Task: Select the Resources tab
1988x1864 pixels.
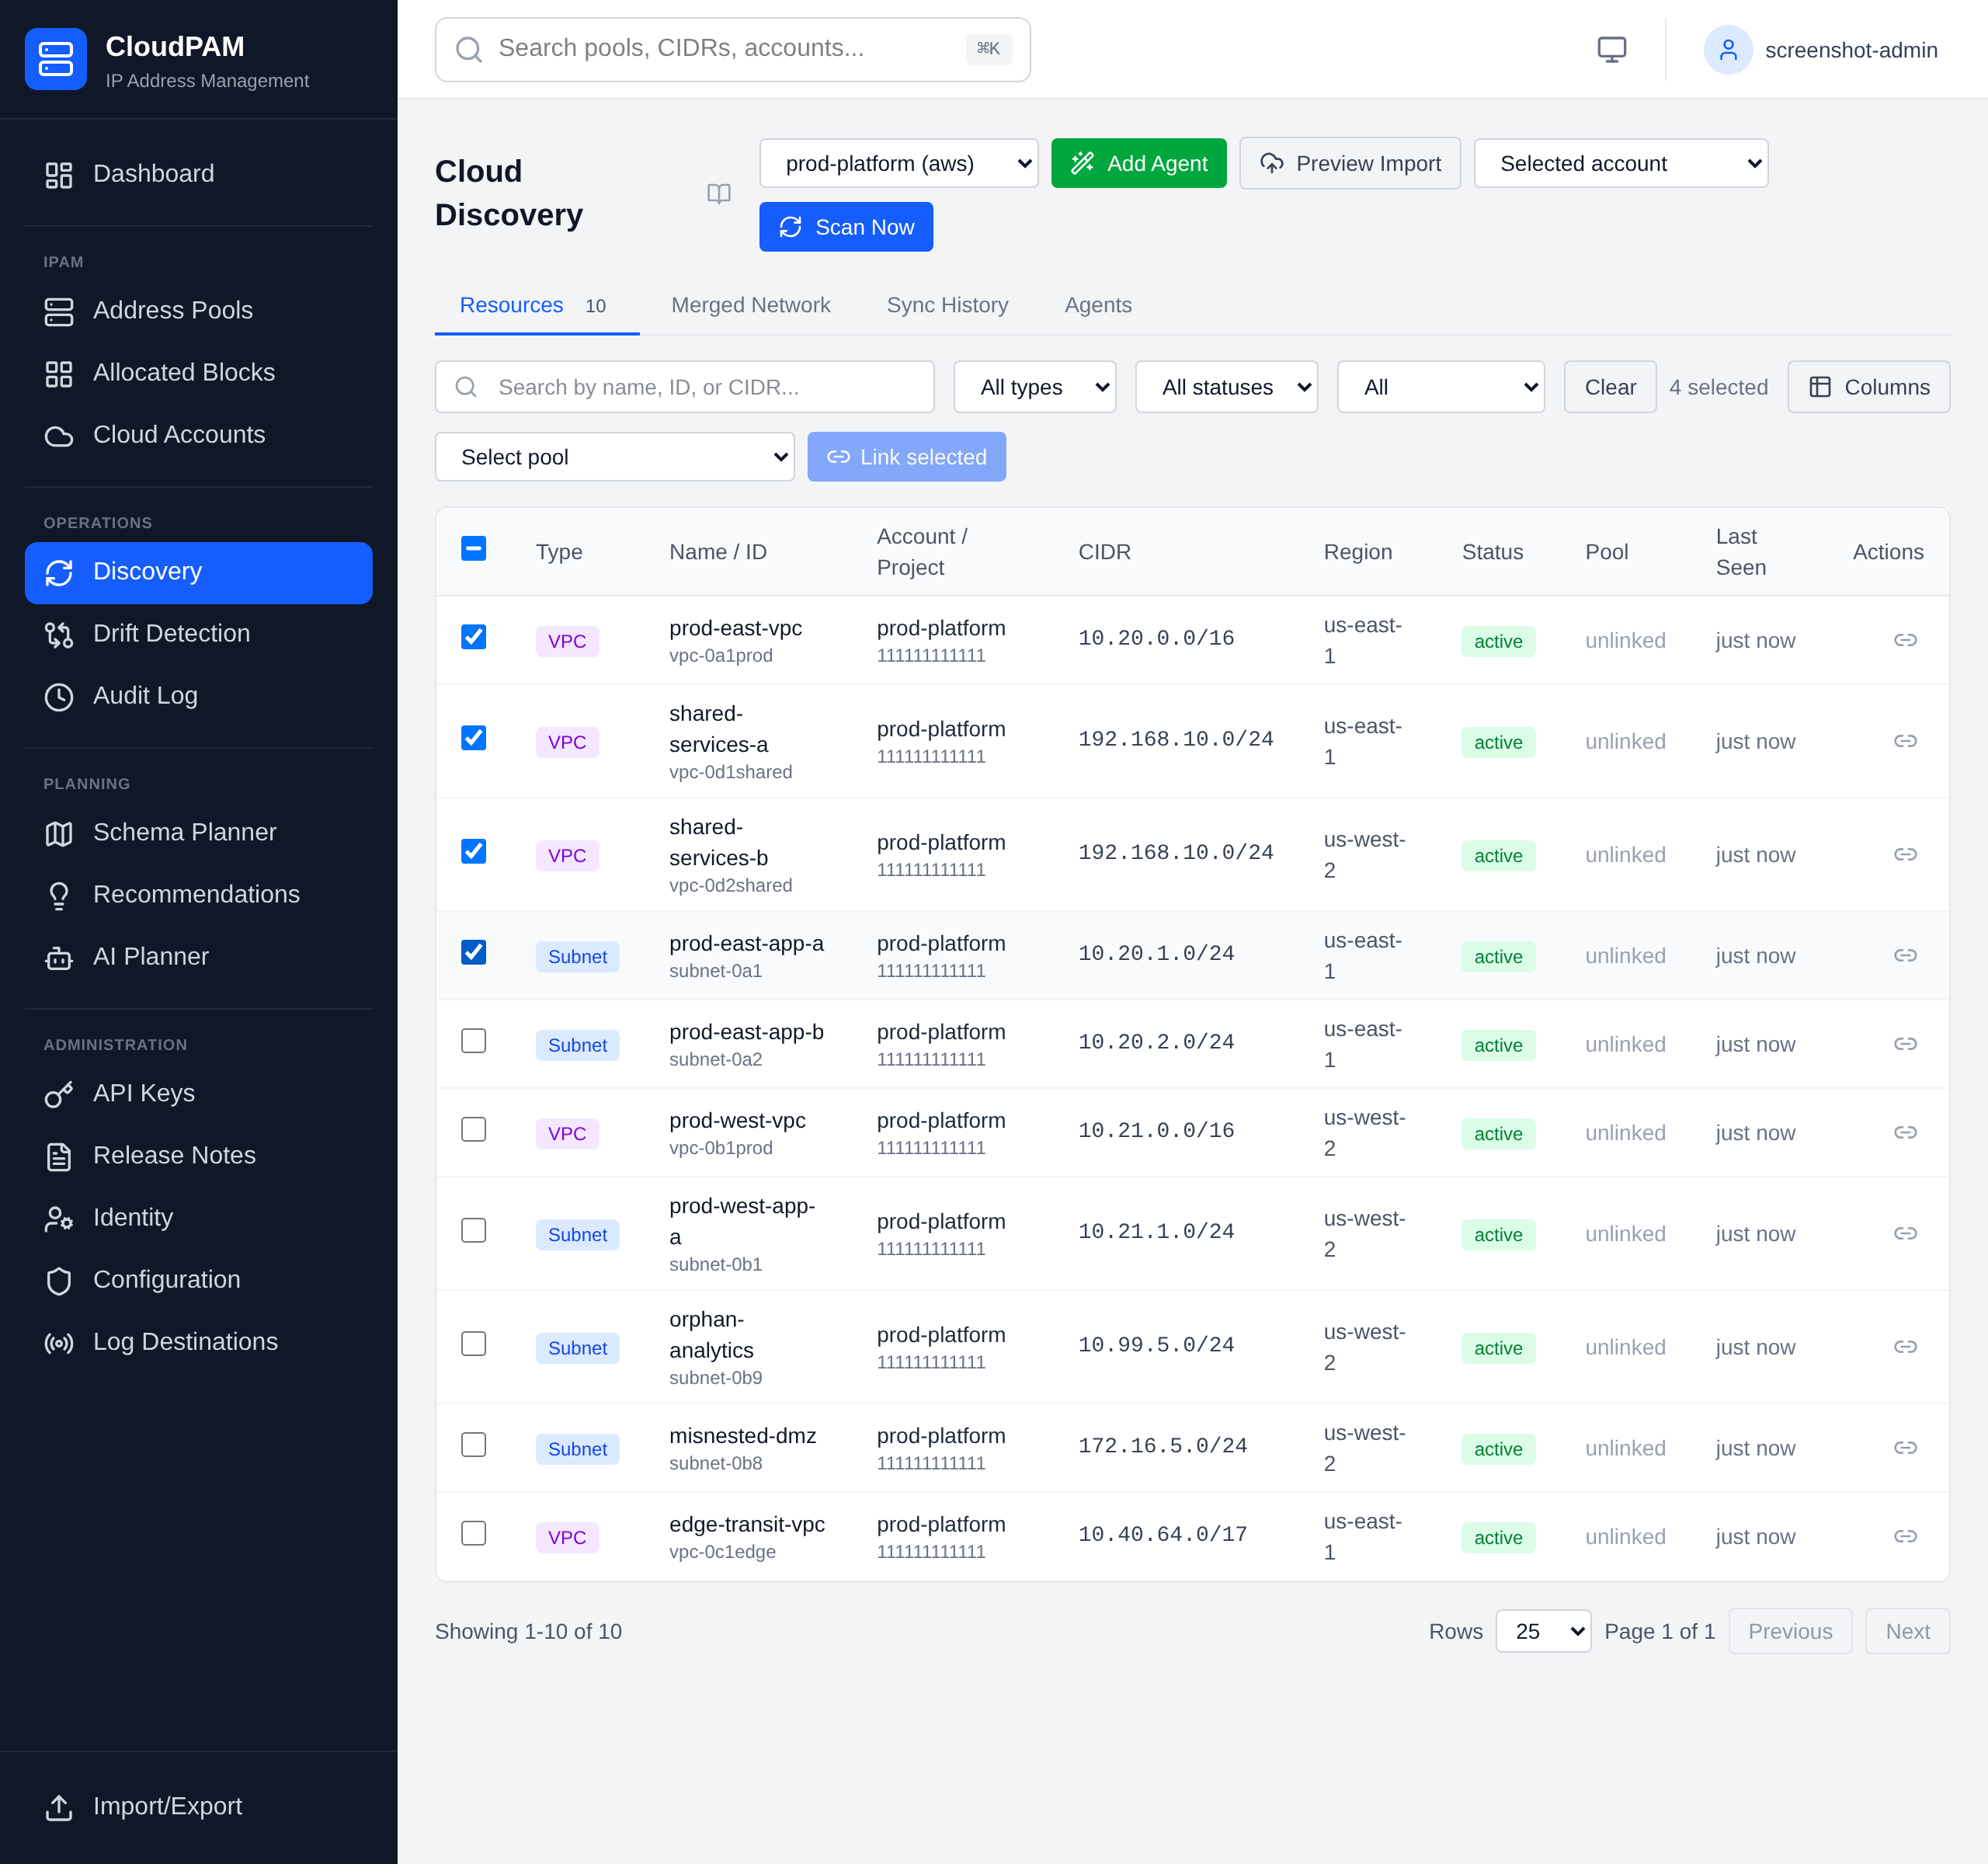Action: tap(536, 306)
